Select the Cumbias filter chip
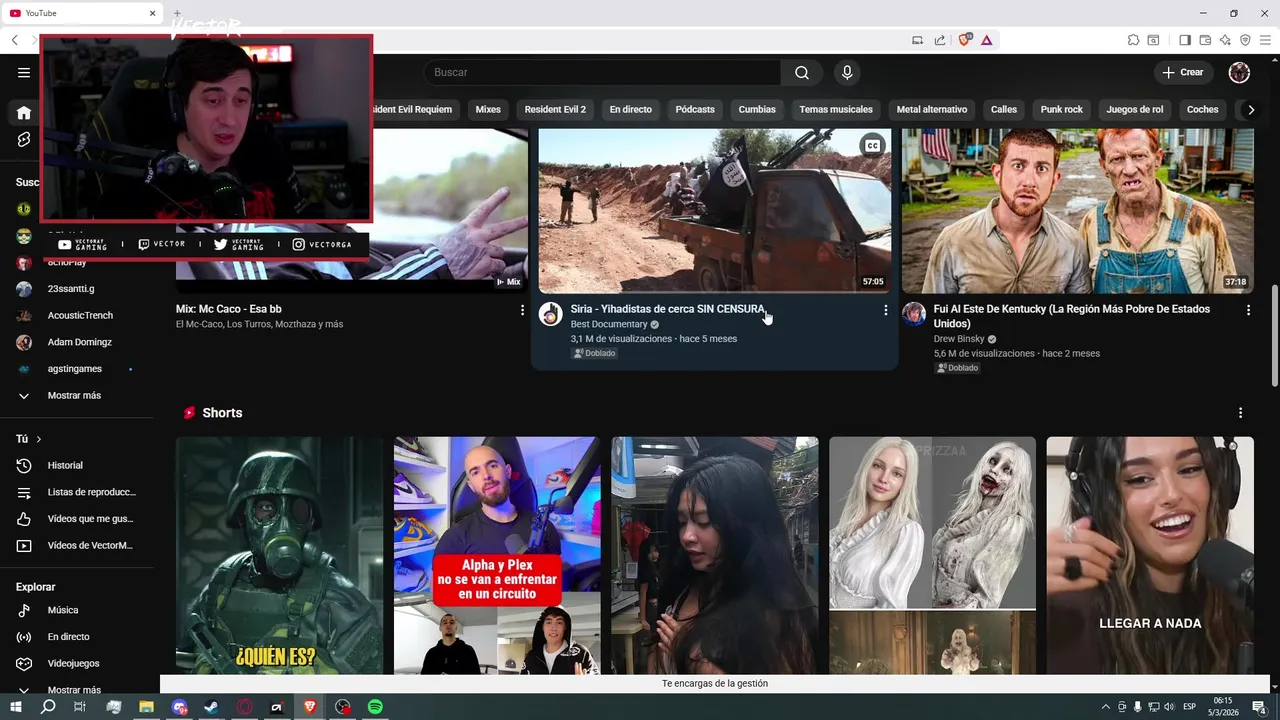The image size is (1280, 720). point(757,109)
